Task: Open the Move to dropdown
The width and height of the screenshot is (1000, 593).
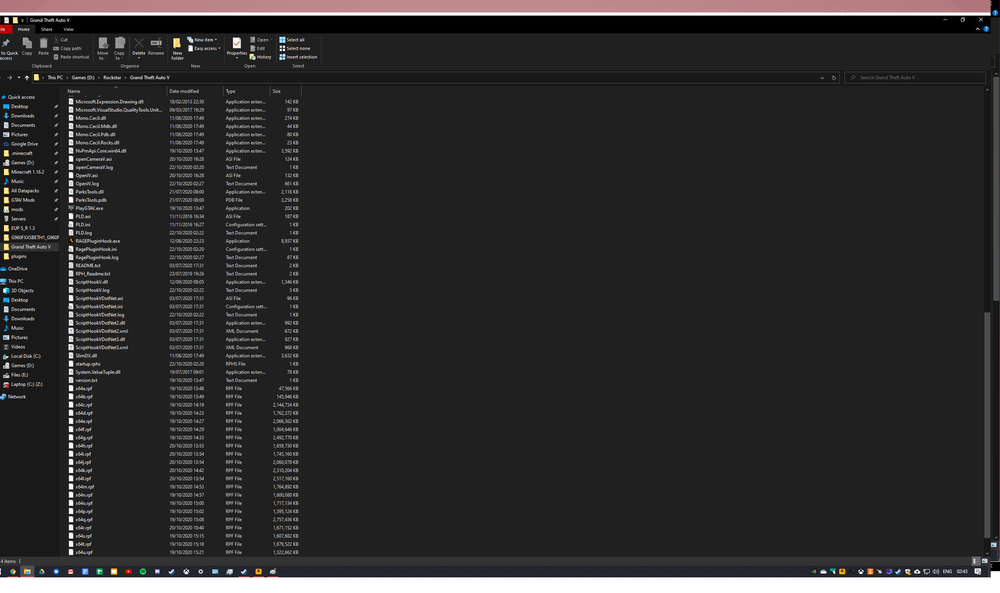Action: click(103, 58)
